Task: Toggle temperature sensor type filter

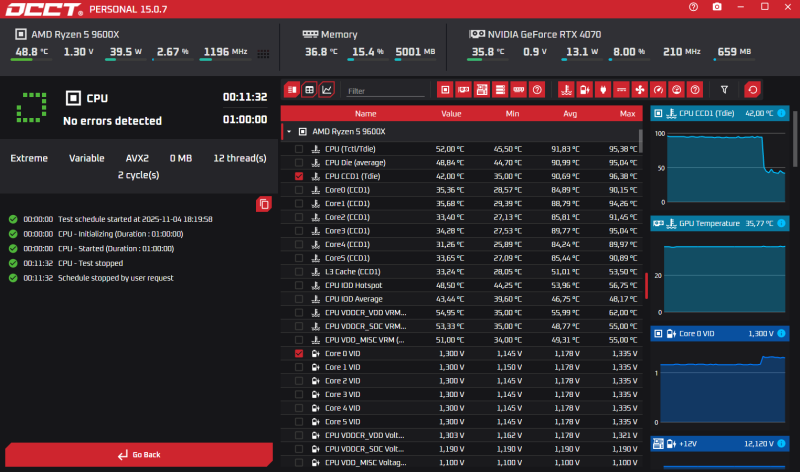Action: (566, 90)
